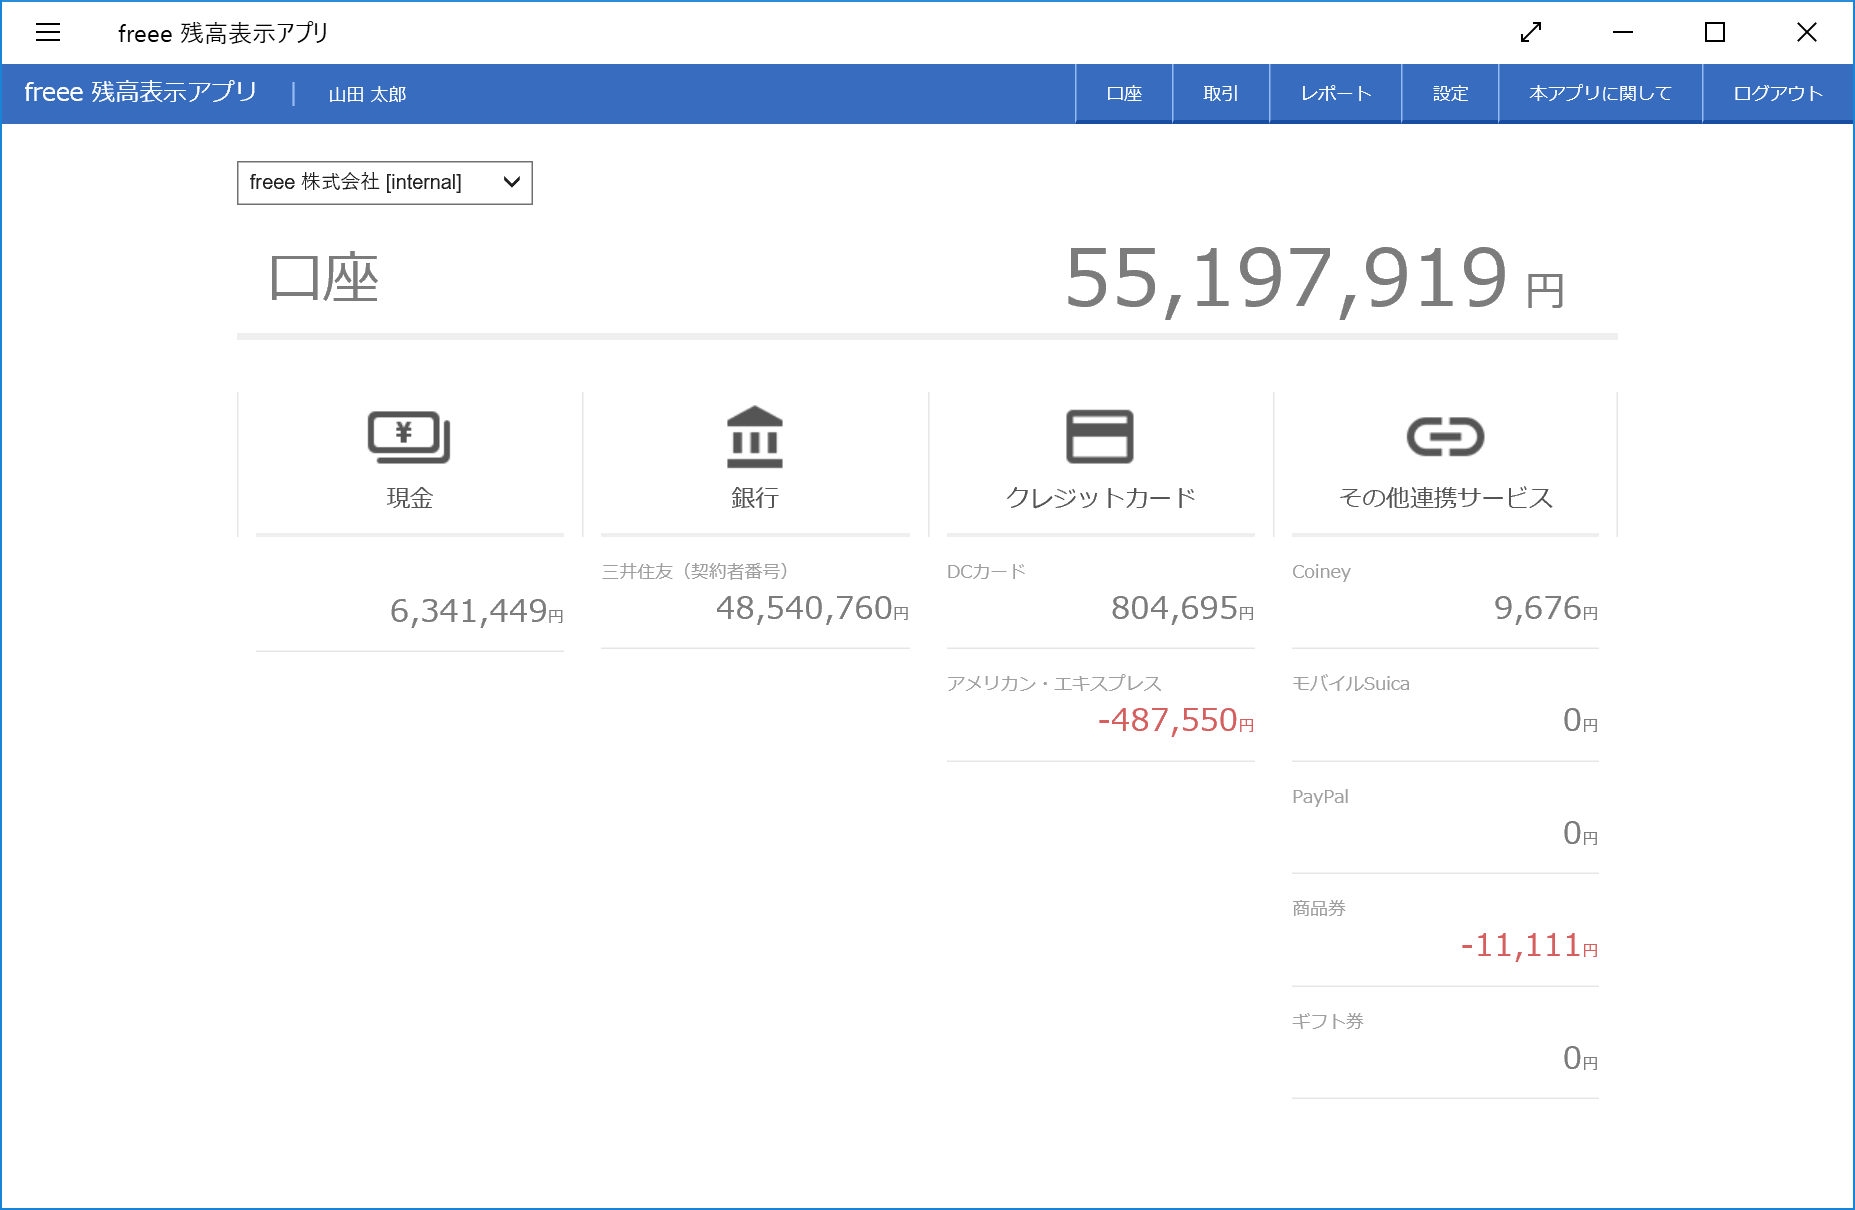Viewport: 1855px width, 1210px height.
Task: Open the レポート menu tab
Action: pos(1336,94)
